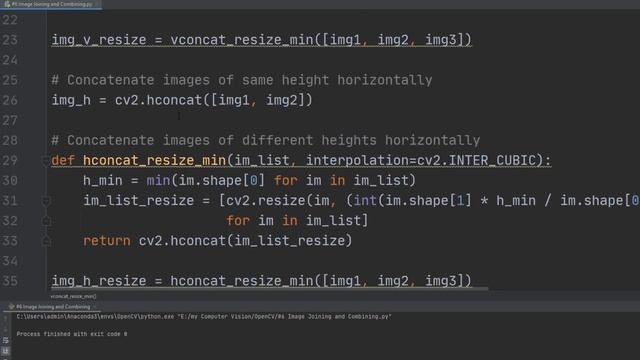The height and width of the screenshot is (360, 640).
Task: Click 'Process finished with exit code 0' text
Action: point(72,334)
